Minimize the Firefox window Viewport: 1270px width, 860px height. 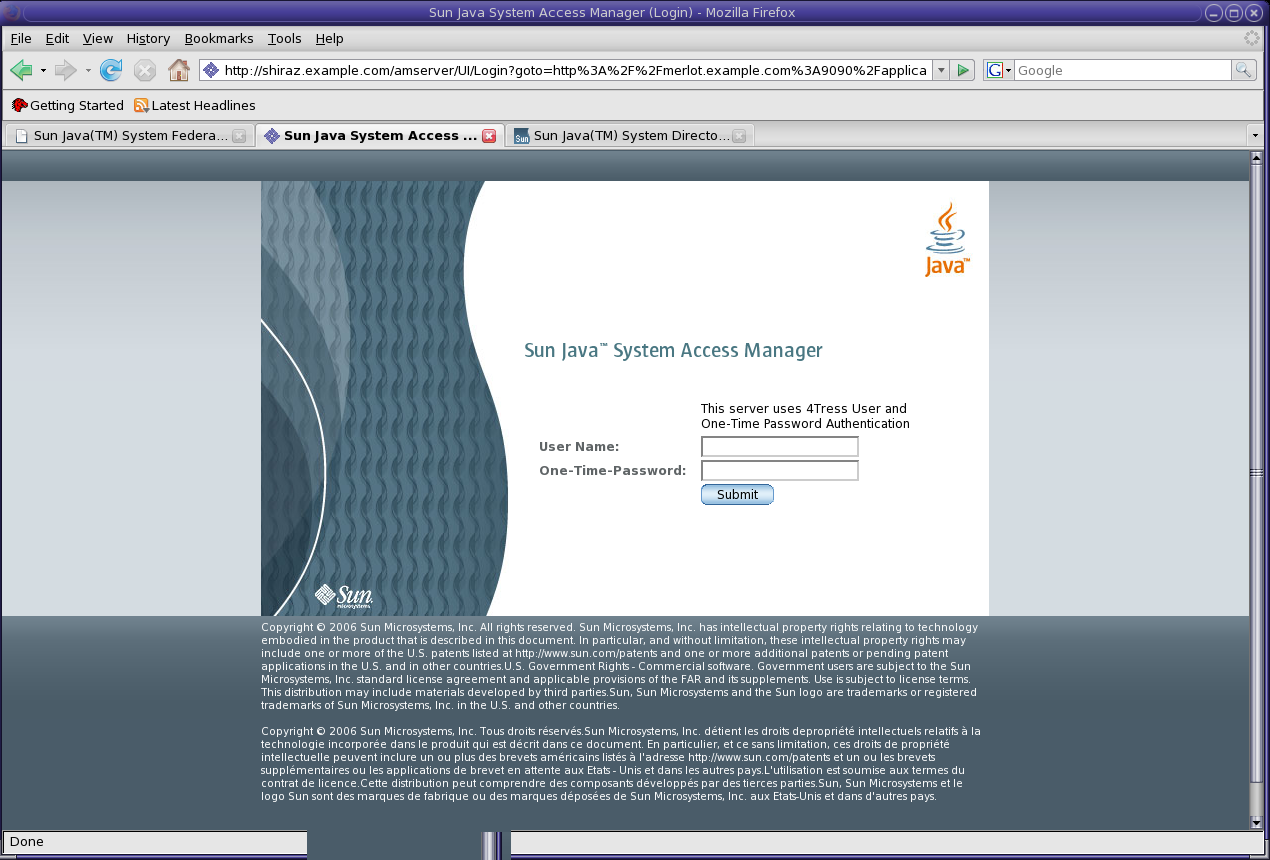1213,13
